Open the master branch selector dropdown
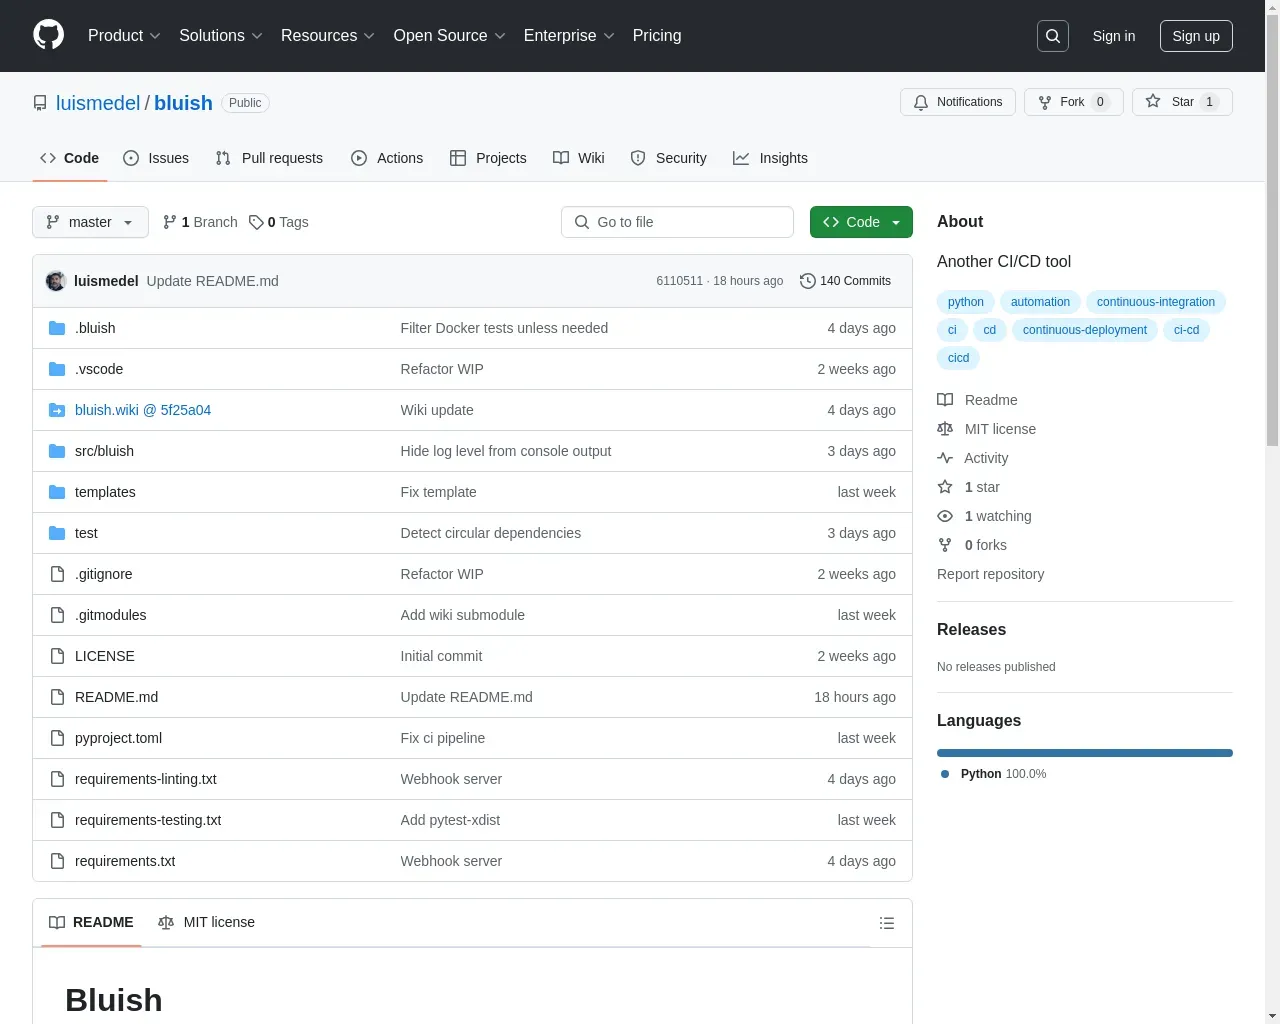 (90, 222)
